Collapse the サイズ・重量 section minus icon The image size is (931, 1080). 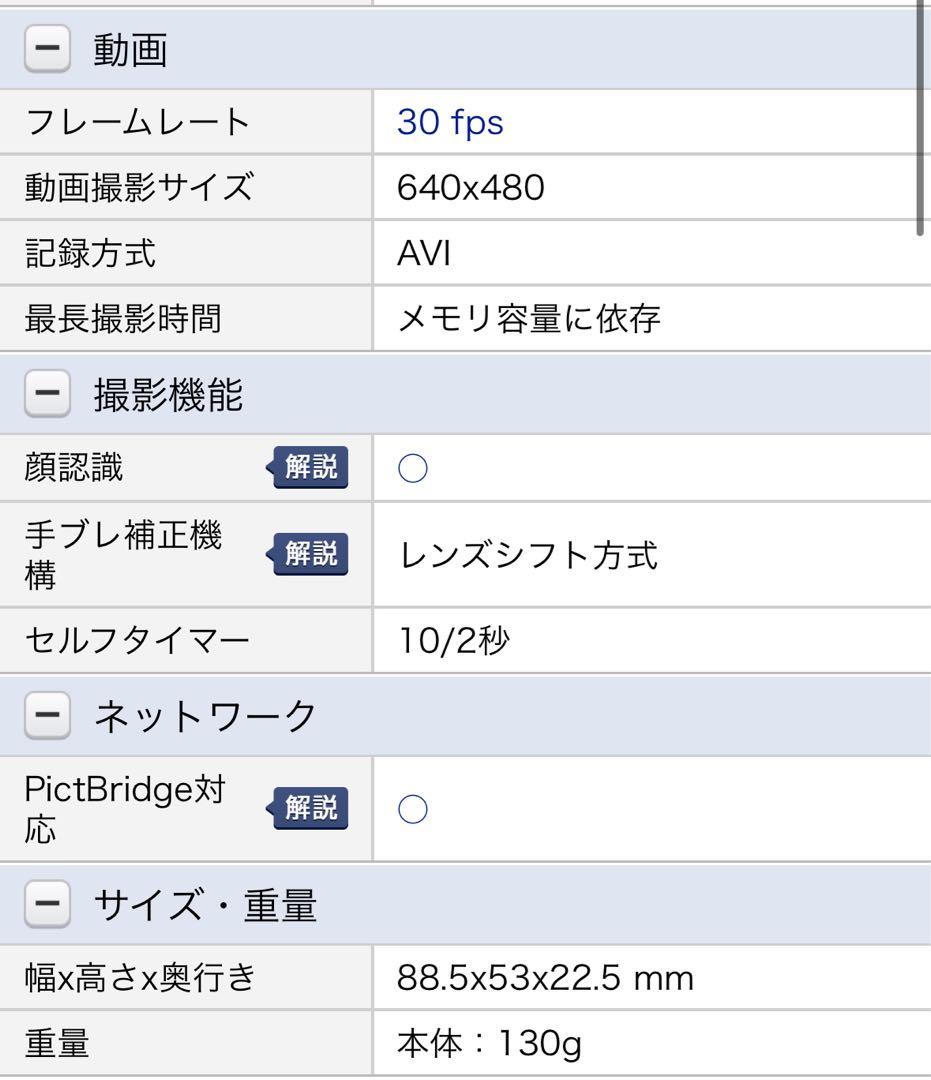pyautogui.click(x=47, y=906)
